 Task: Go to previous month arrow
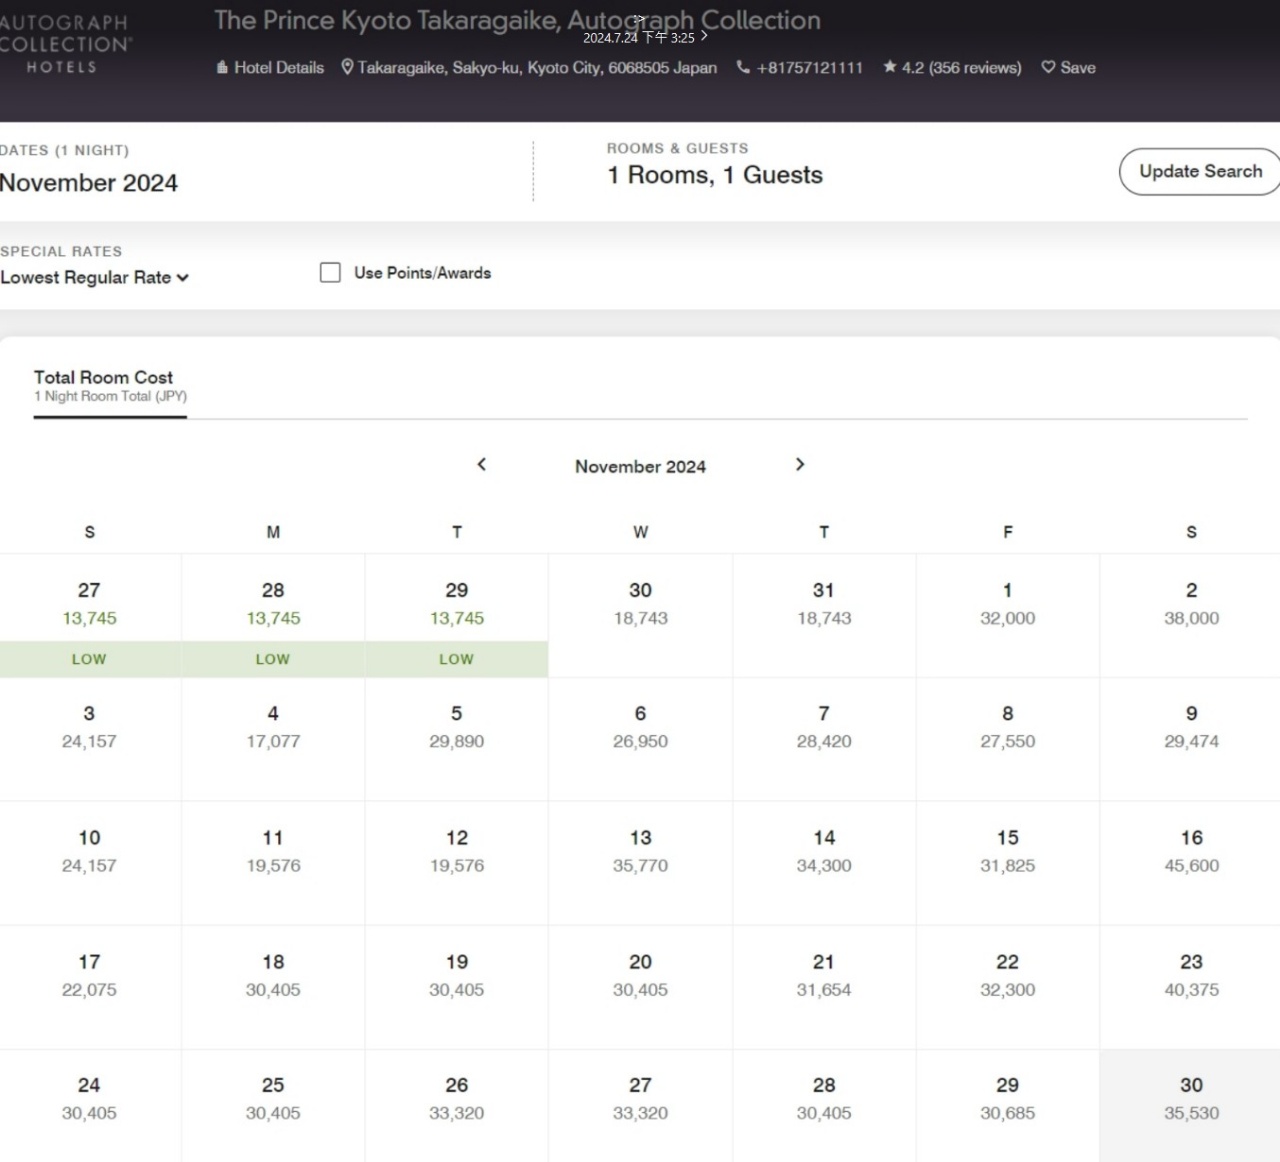tap(482, 464)
